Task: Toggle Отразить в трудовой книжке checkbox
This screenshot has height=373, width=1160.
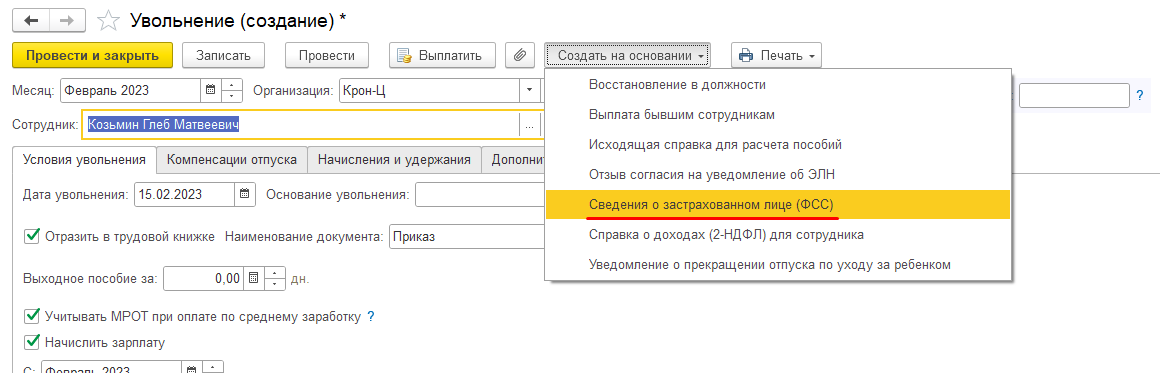Action: click(32, 236)
